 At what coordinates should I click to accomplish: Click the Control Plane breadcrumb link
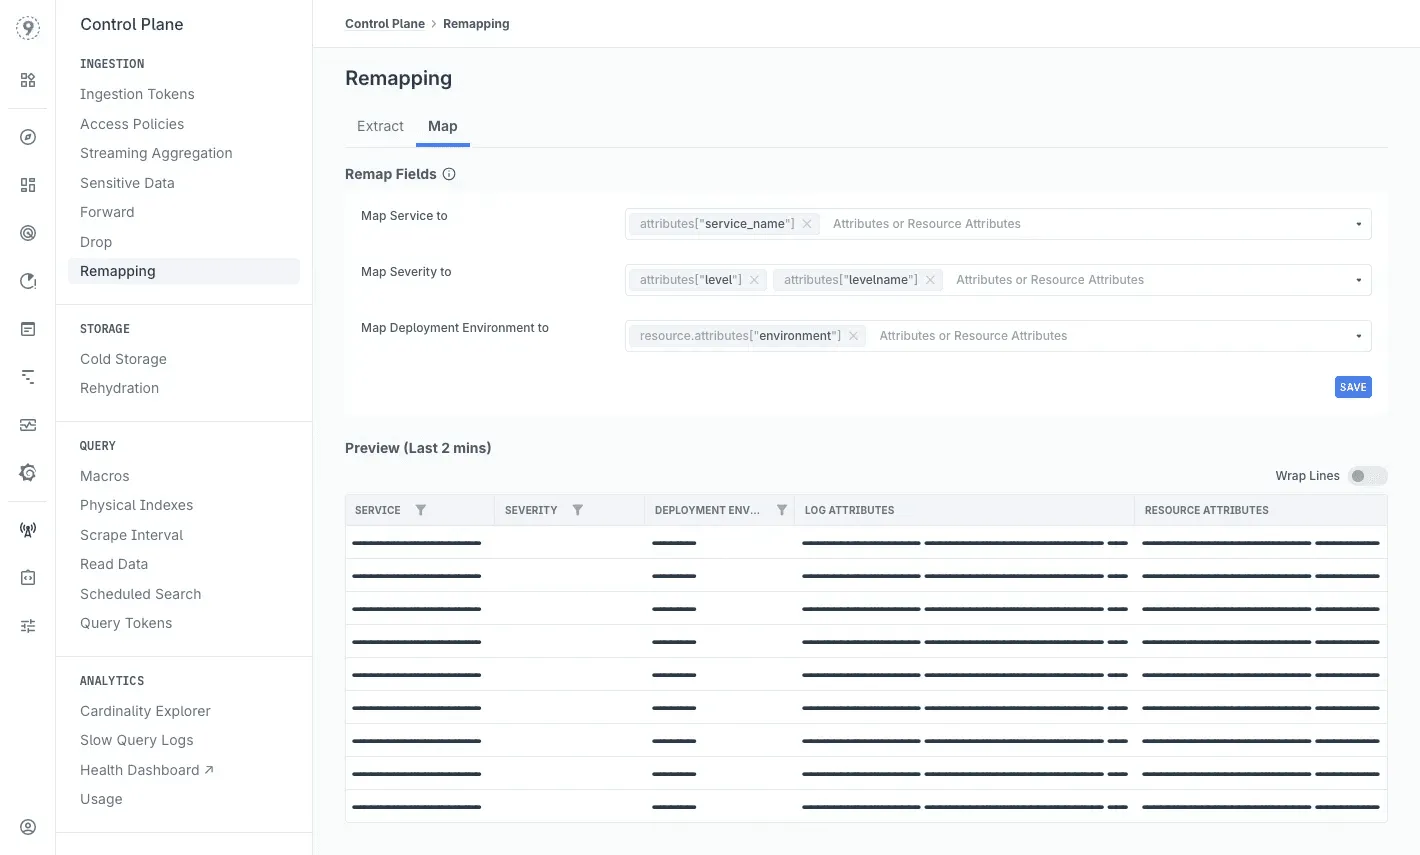pyautogui.click(x=385, y=24)
